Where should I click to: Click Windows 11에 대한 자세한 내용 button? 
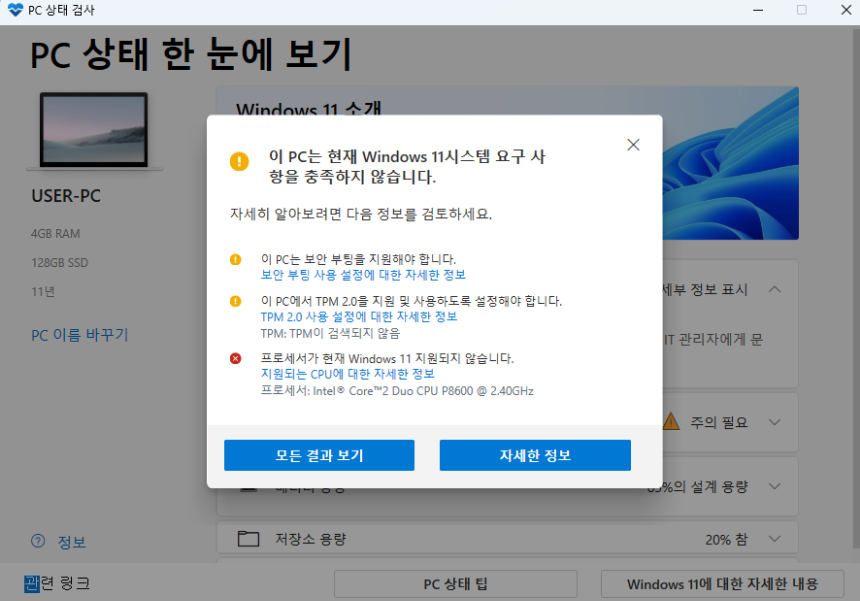click(x=722, y=584)
